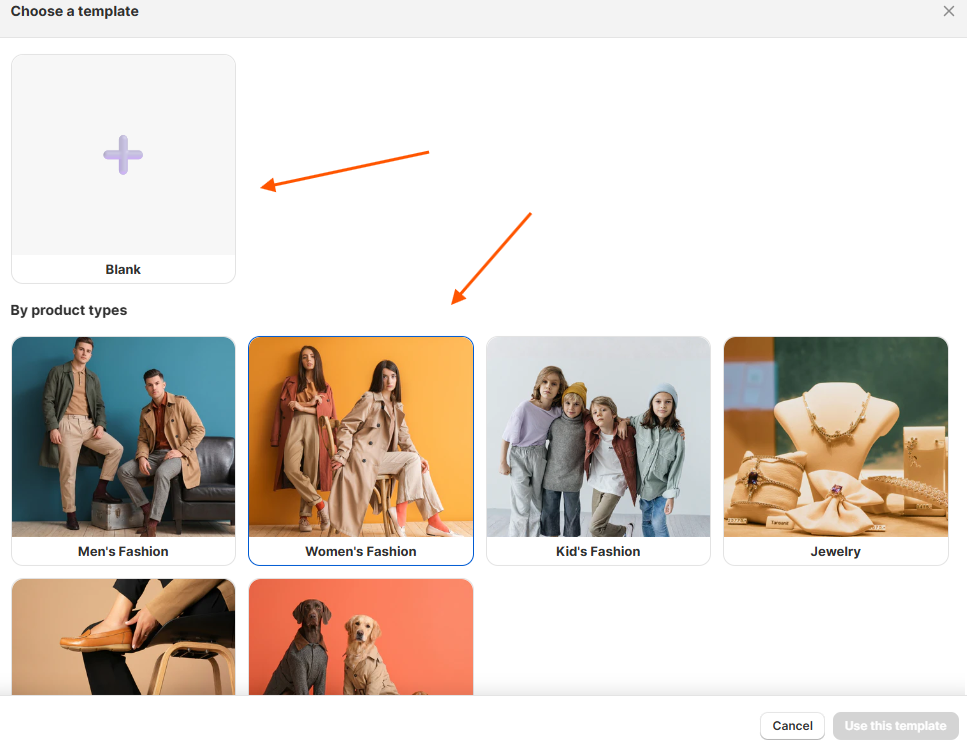Screen dimensions: 967x746
Task: Select the dogs in coats template thumbnail
Action: coord(361,637)
